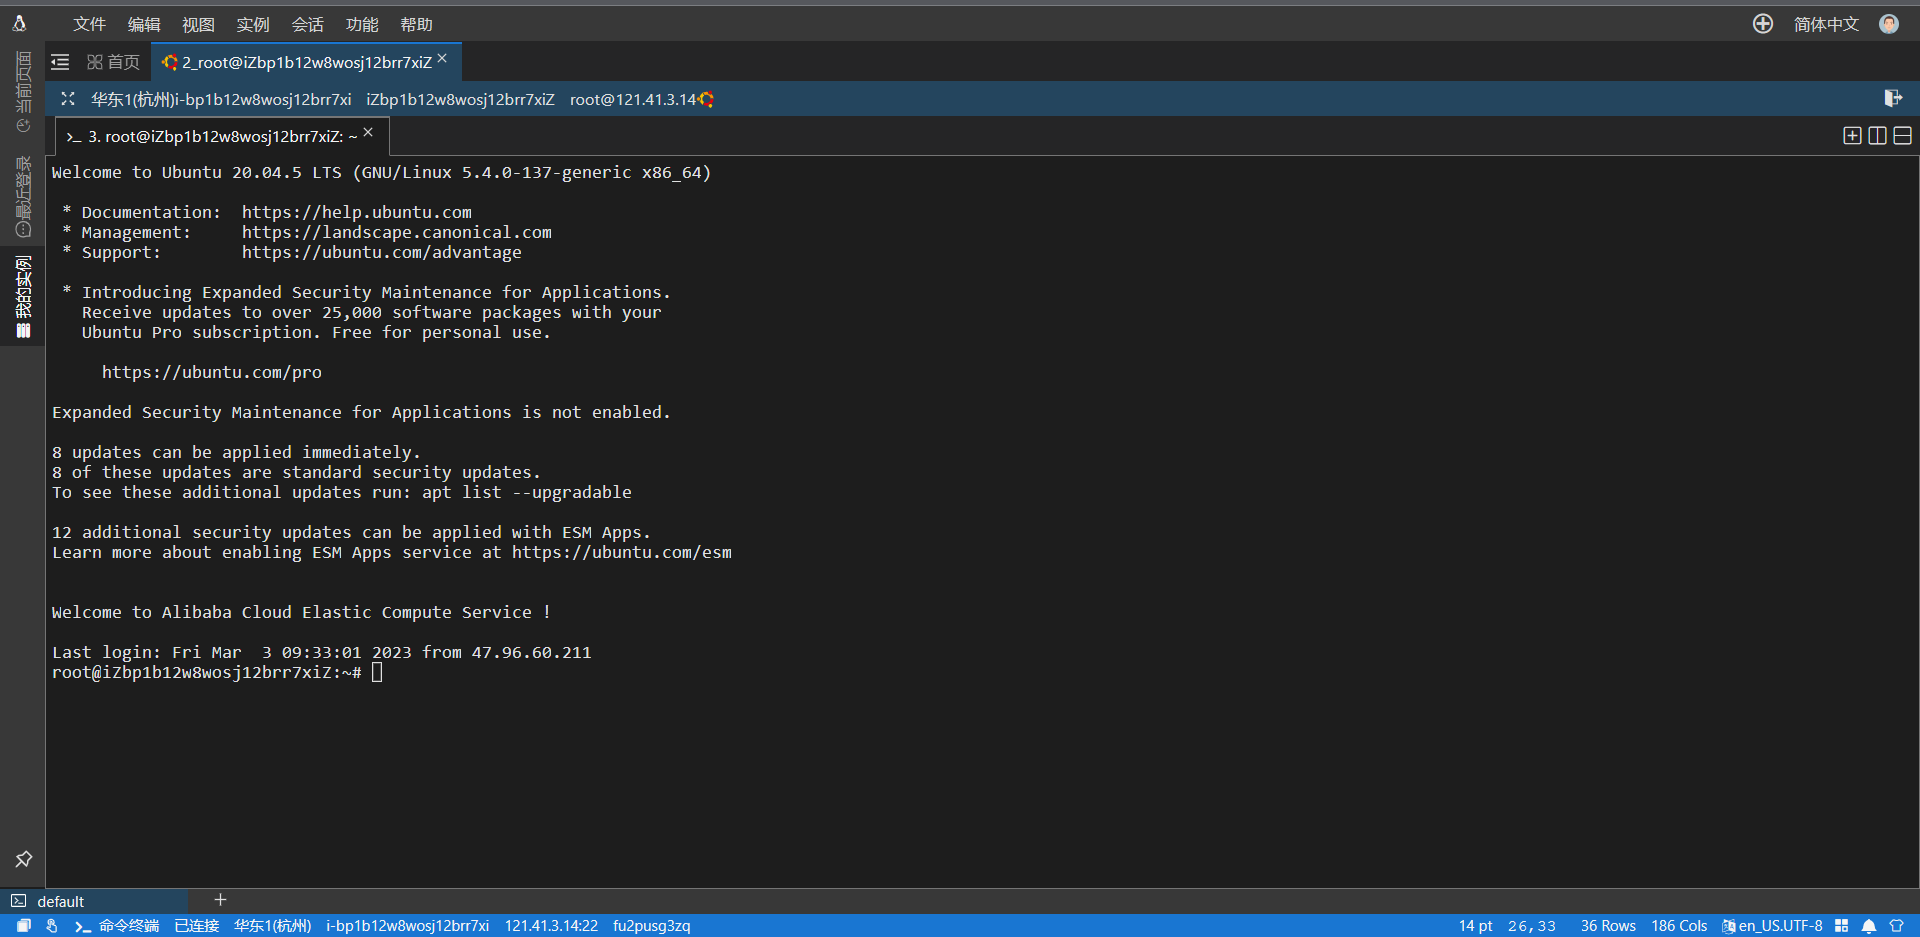Click fu2pusg3zq in status bar
1920x937 pixels.
[x=651, y=926]
